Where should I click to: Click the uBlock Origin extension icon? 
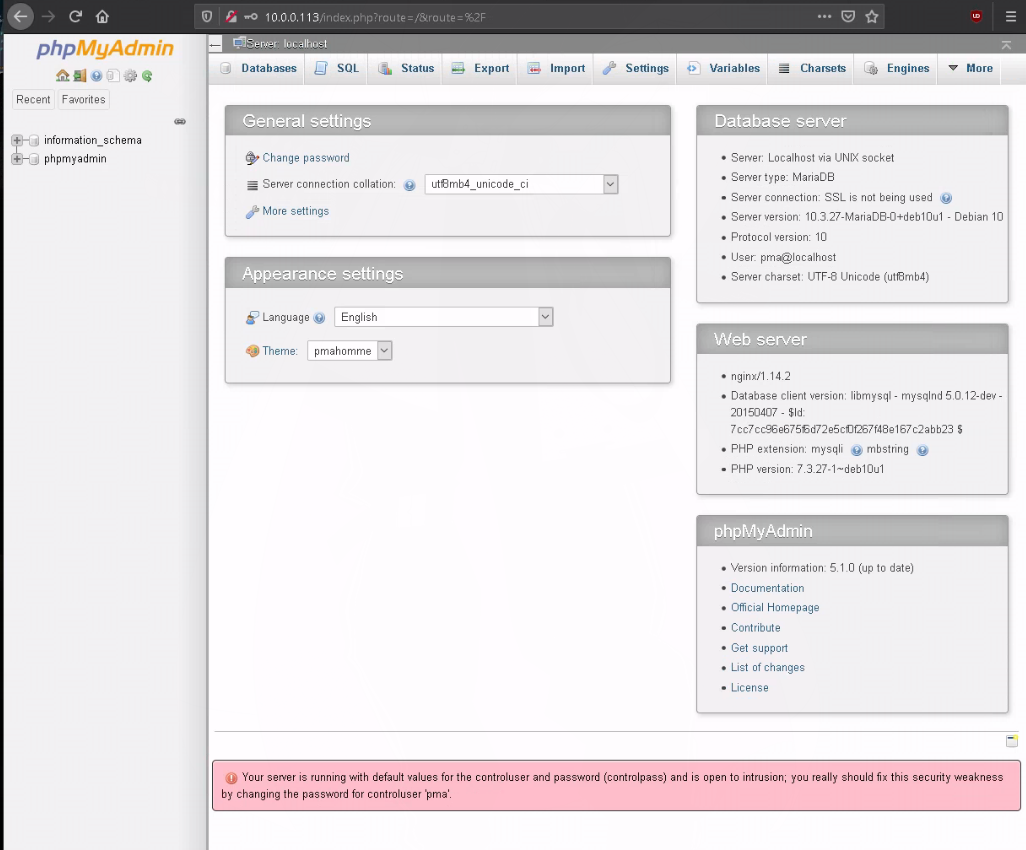(x=976, y=16)
